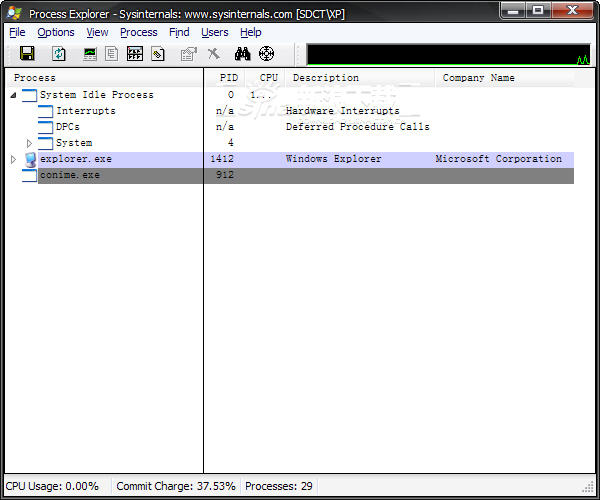
Task: Select the Interrupts row
Action: coord(291,111)
